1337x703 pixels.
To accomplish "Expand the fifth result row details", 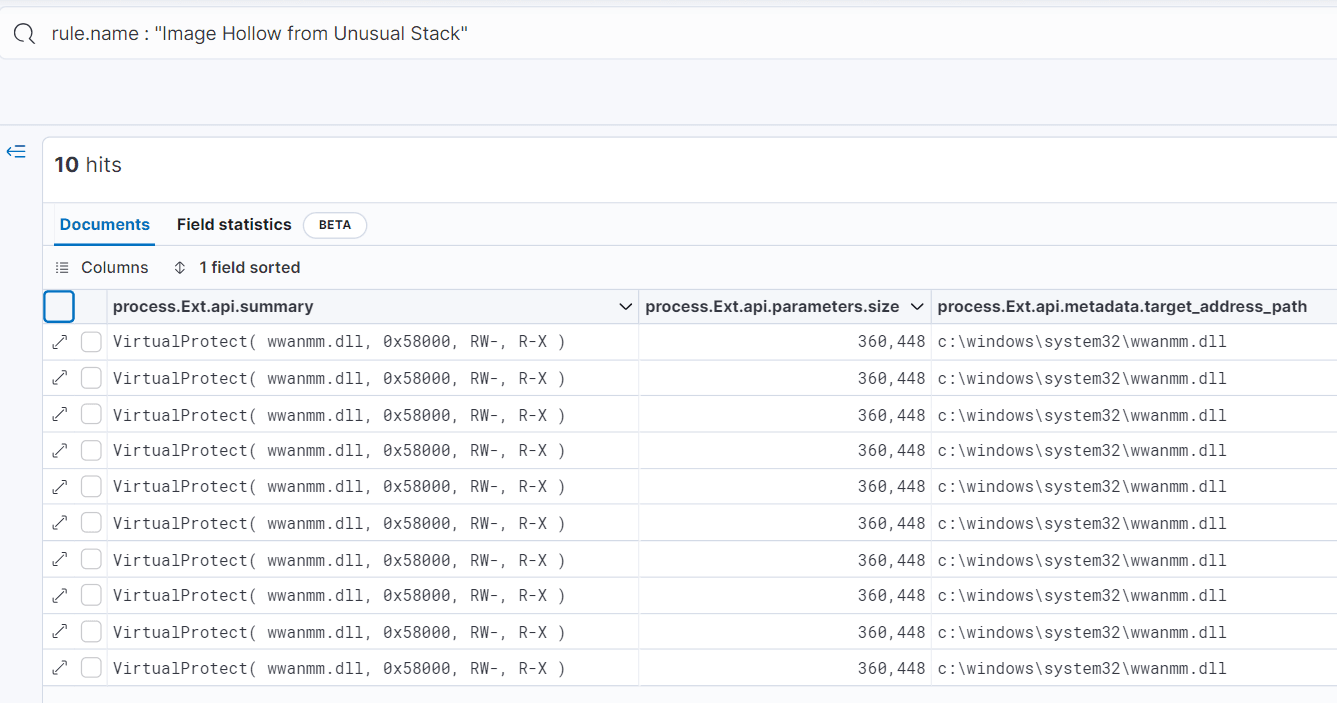I will 60,487.
